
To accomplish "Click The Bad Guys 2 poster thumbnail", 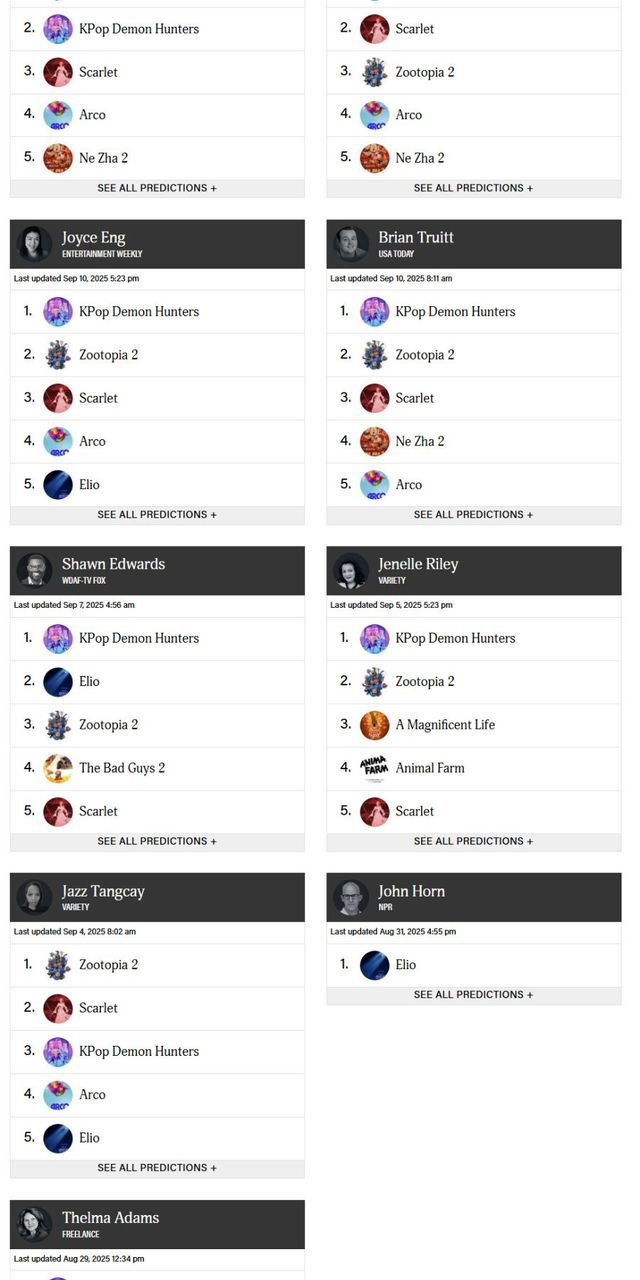I will tap(58, 768).
